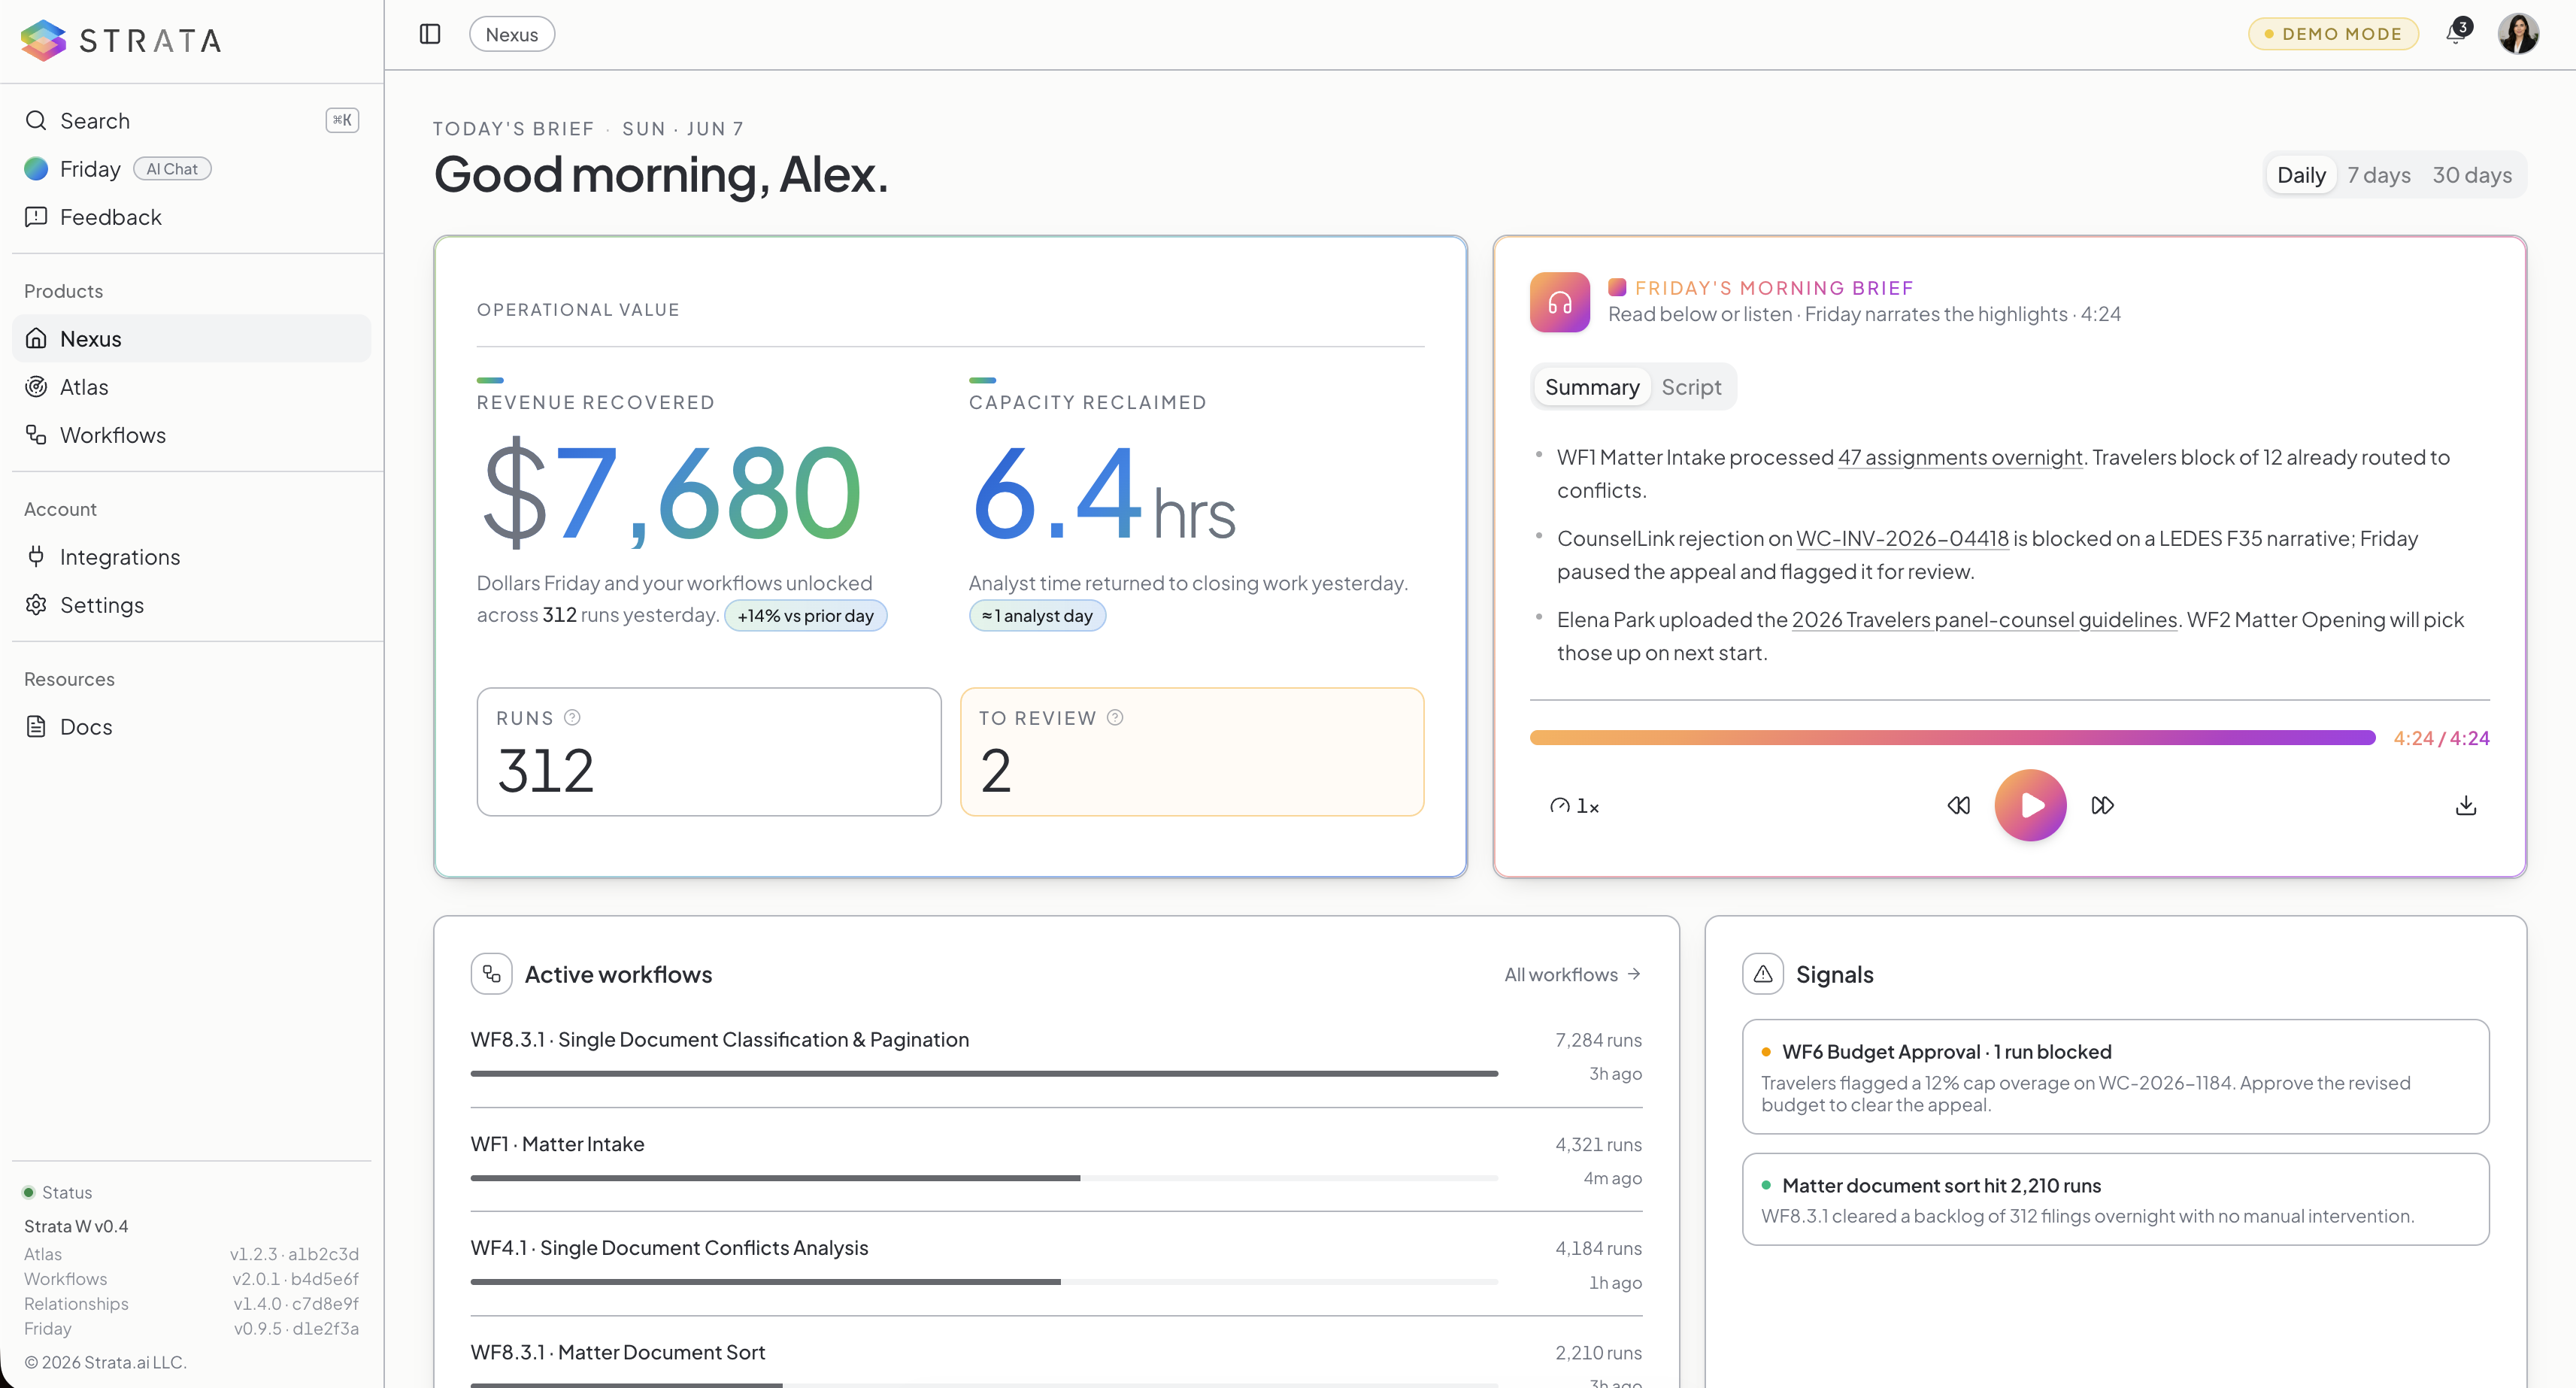Open Matter document sort 2,210 runs signal
2576x1388 pixels.
coord(2115,1199)
